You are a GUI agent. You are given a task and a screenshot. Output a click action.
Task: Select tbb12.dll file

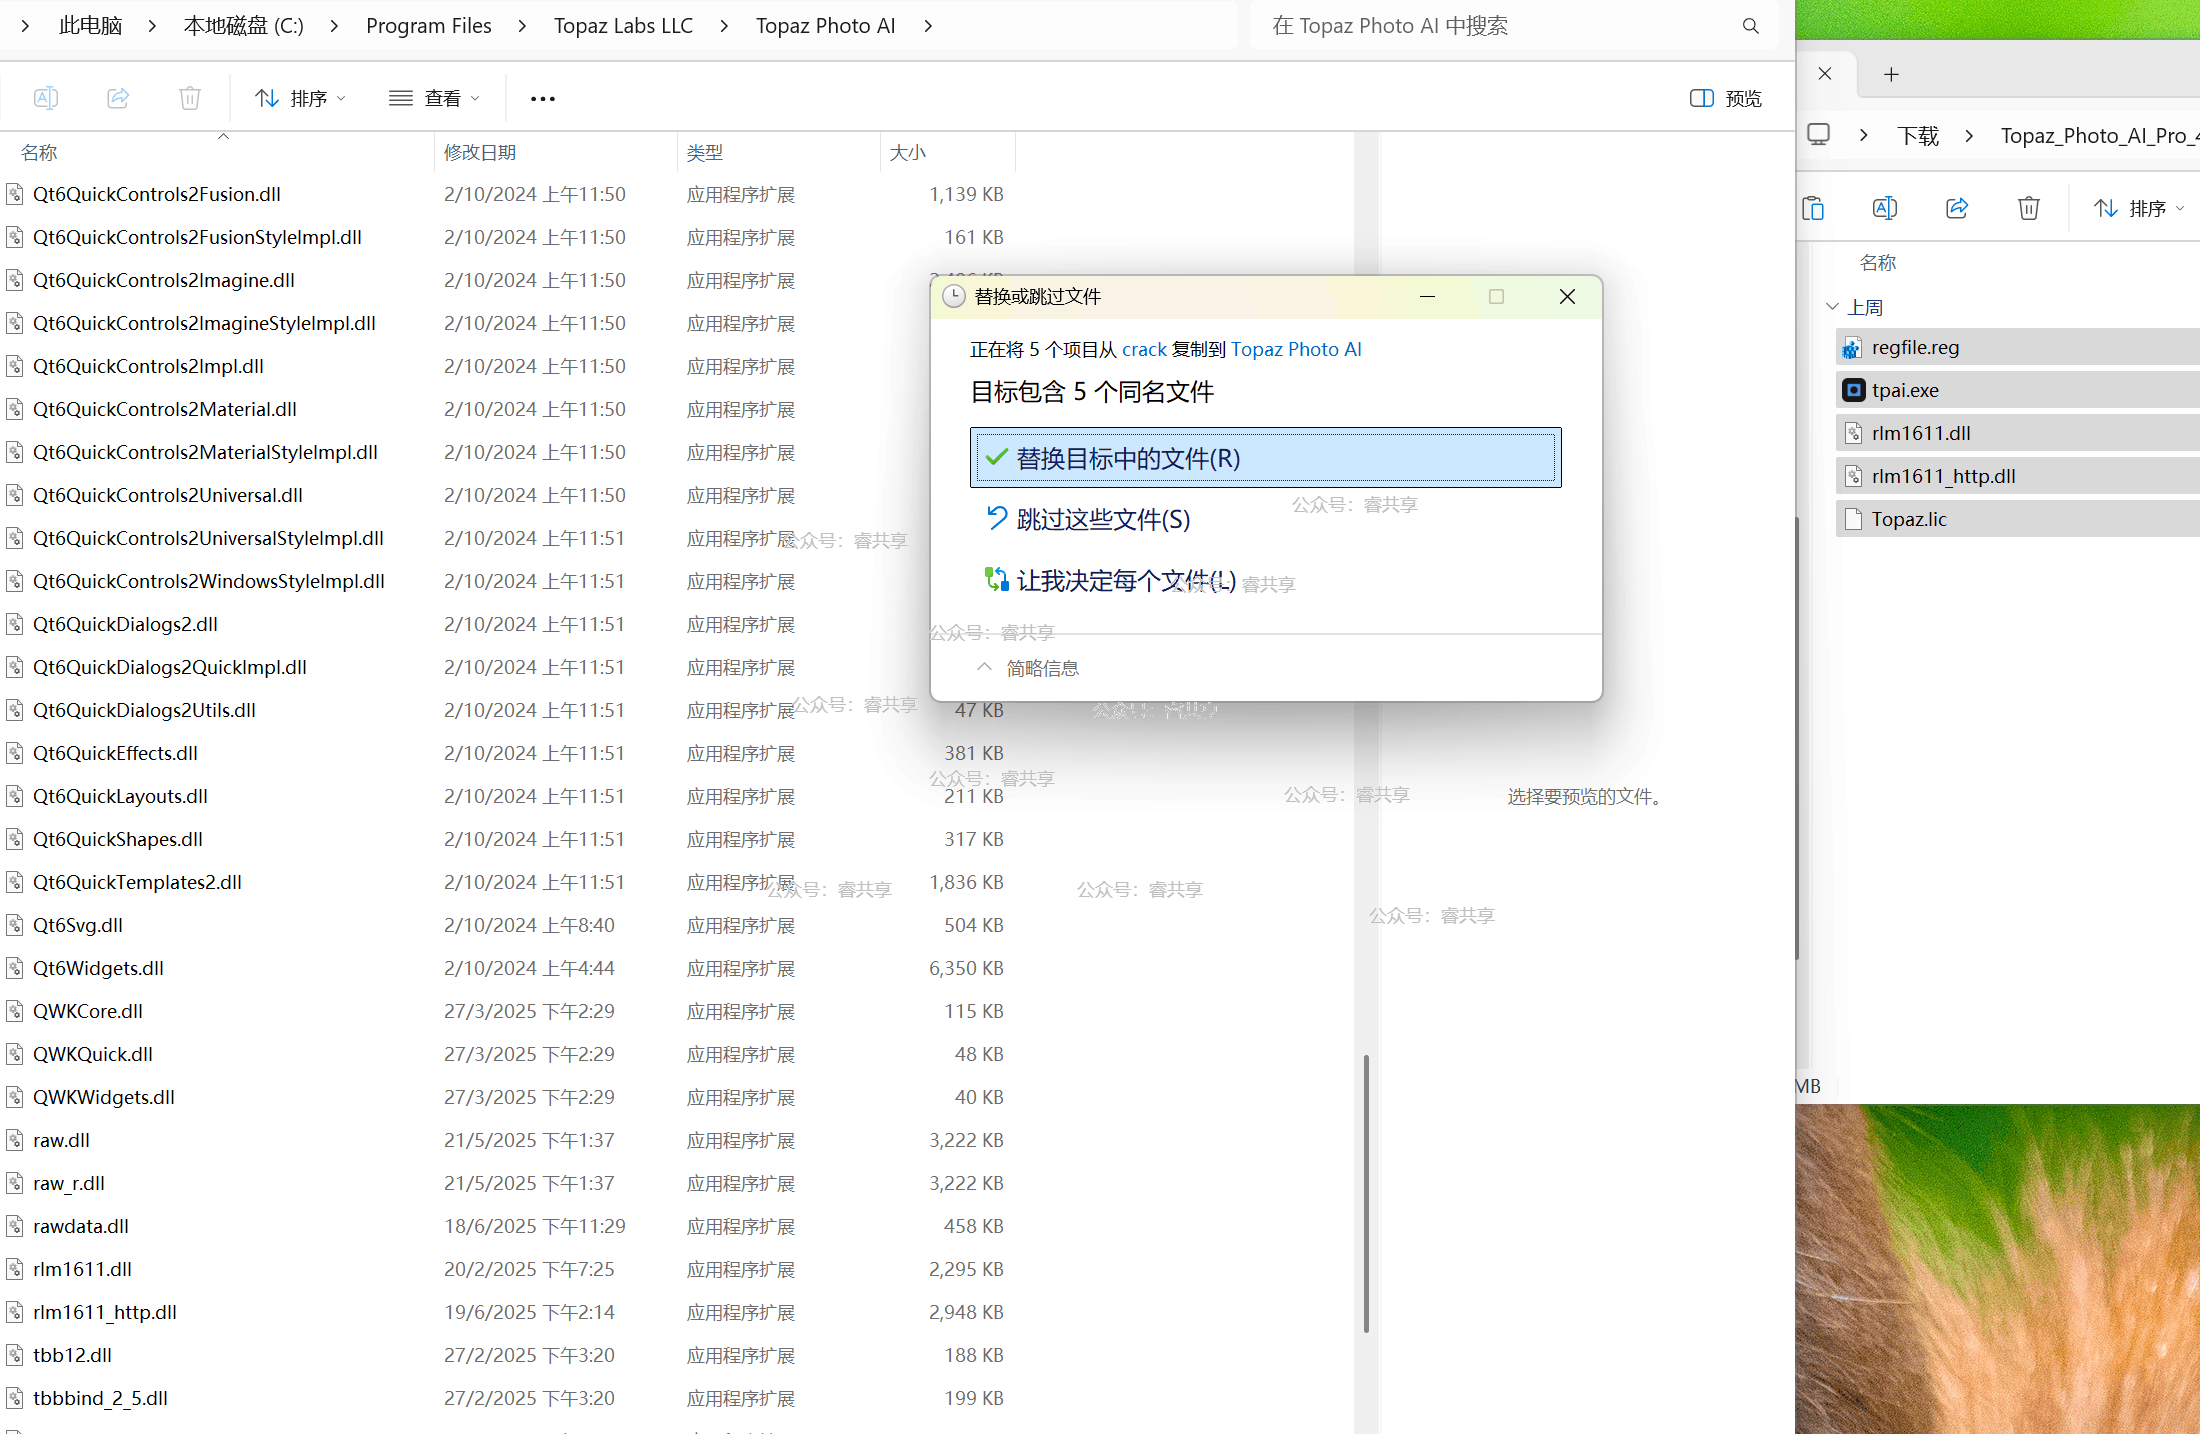[x=72, y=1355]
